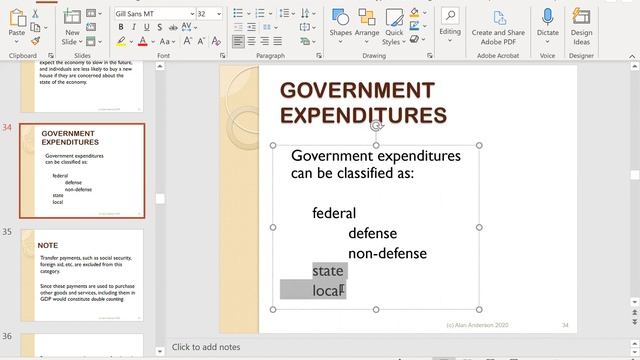The width and height of the screenshot is (640, 360).
Task: Select slide 35 NOTE thumbnail
Action: pos(82,275)
